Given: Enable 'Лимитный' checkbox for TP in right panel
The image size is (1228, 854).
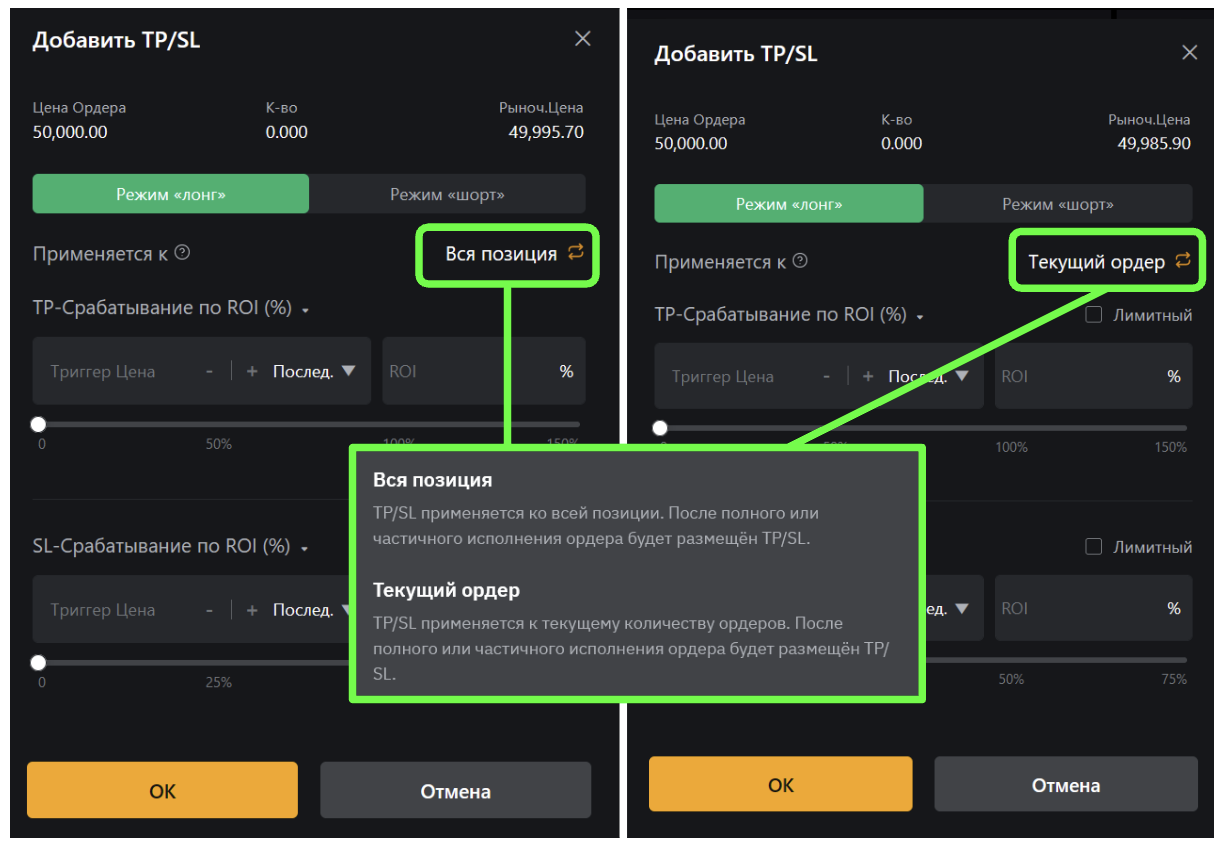Looking at the screenshot, I should pyautogui.click(x=1094, y=315).
